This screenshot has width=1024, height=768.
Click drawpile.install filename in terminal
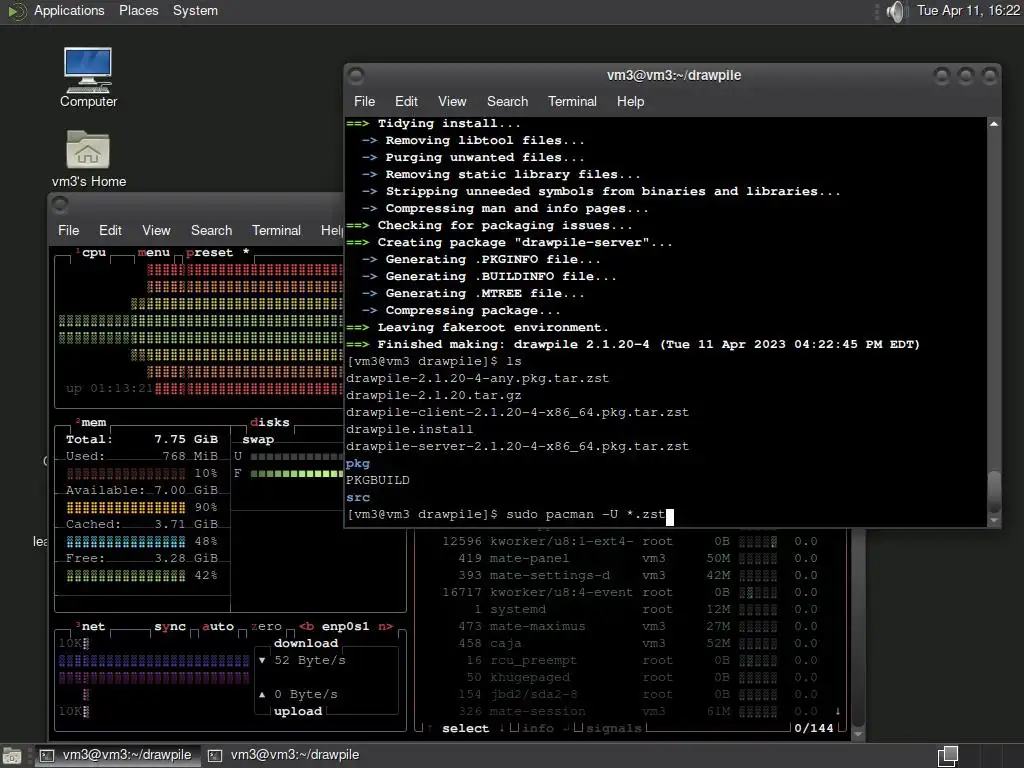click(x=409, y=429)
